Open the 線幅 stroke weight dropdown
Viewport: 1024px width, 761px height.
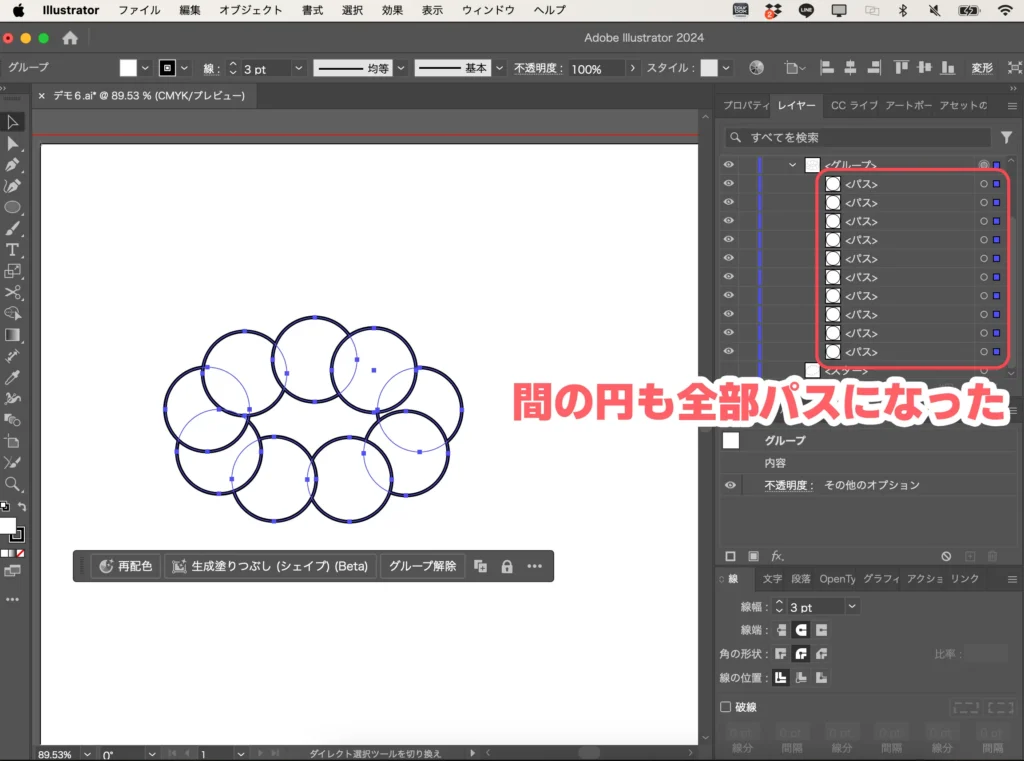point(851,606)
